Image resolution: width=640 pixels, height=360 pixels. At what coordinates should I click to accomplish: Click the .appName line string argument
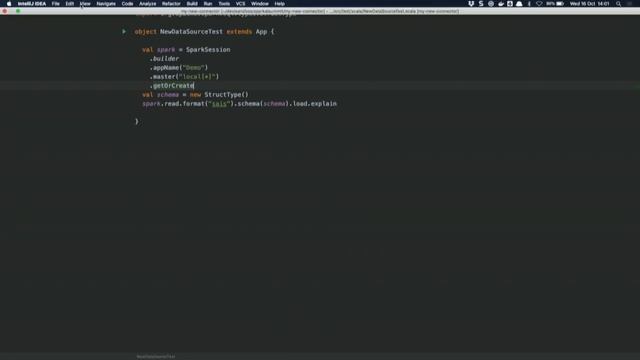[x=193, y=68]
